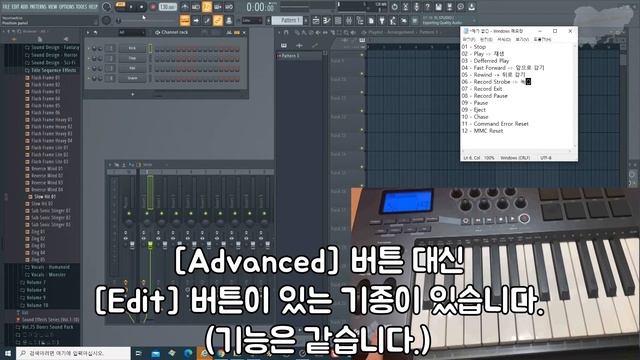Mute the Kick channel LED
The height and width of the screenshot is (360, 640).
(x=89, y=48)
